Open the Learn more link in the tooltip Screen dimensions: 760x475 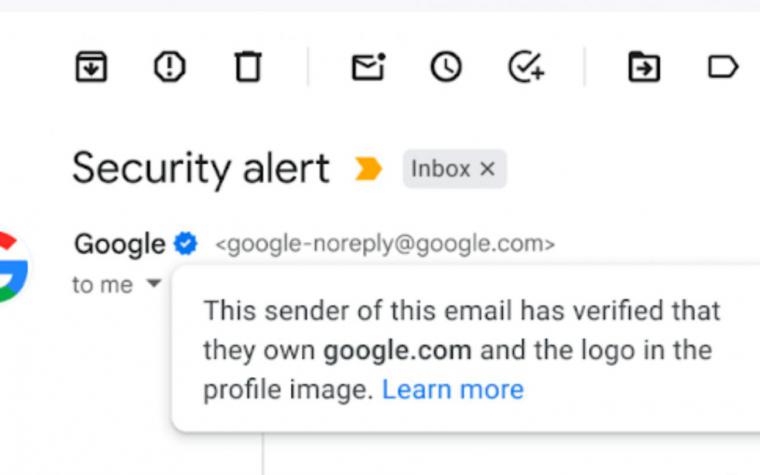point(453,389)
